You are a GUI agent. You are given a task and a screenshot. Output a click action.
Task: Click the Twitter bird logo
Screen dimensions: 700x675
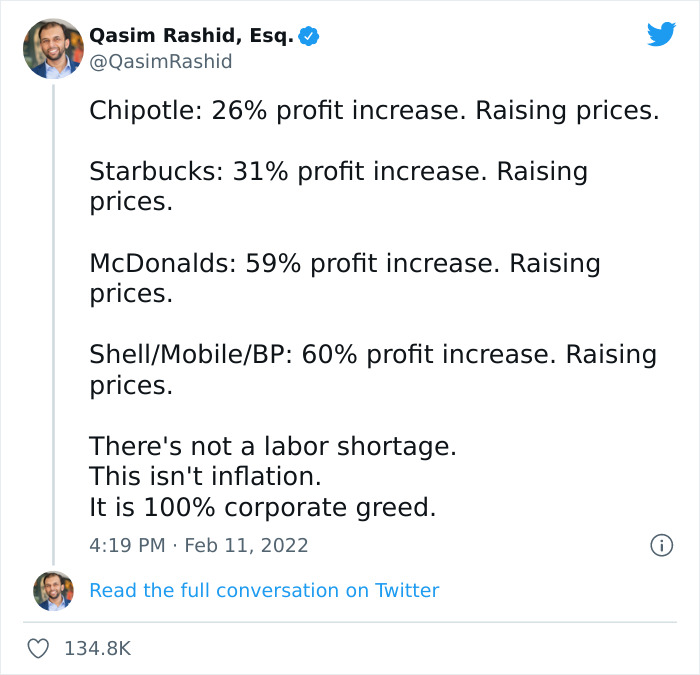click(661, 35)
